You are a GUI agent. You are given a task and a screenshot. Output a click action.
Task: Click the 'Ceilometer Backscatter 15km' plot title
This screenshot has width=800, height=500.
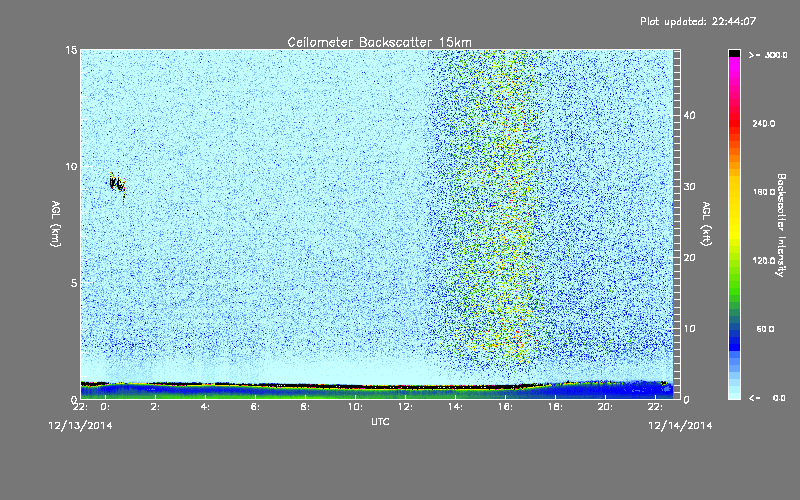coord(379,42)
